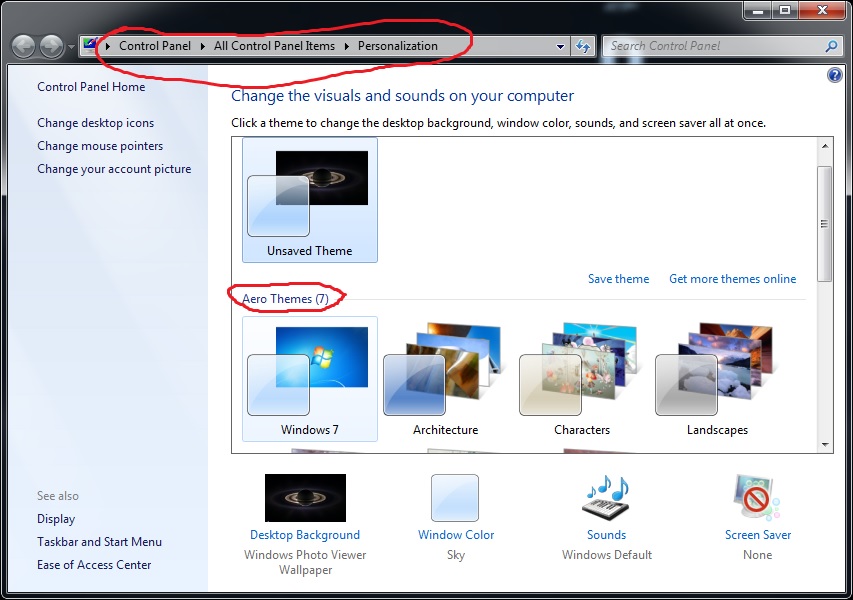Image resolution: width=853 pixels, height=600 pixels.
Task: Open Help with the question mark icon
Action: point(835,75)
